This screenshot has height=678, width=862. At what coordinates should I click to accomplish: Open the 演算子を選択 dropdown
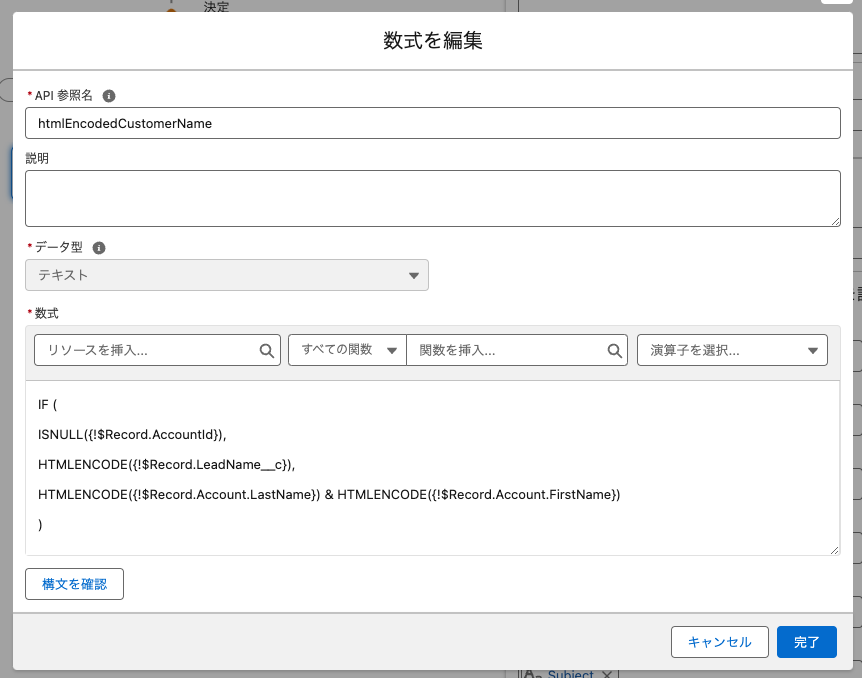(732, 350)
